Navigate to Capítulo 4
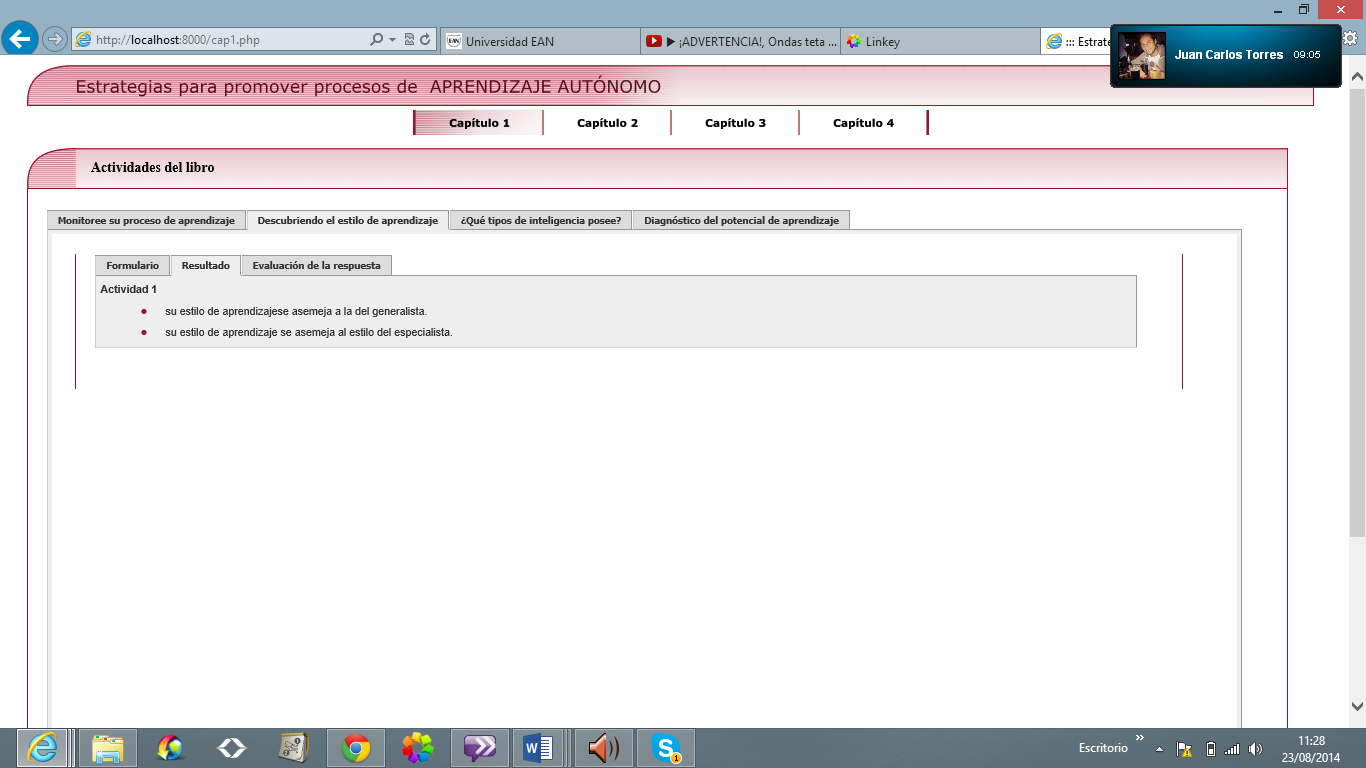 pos(863,123)
